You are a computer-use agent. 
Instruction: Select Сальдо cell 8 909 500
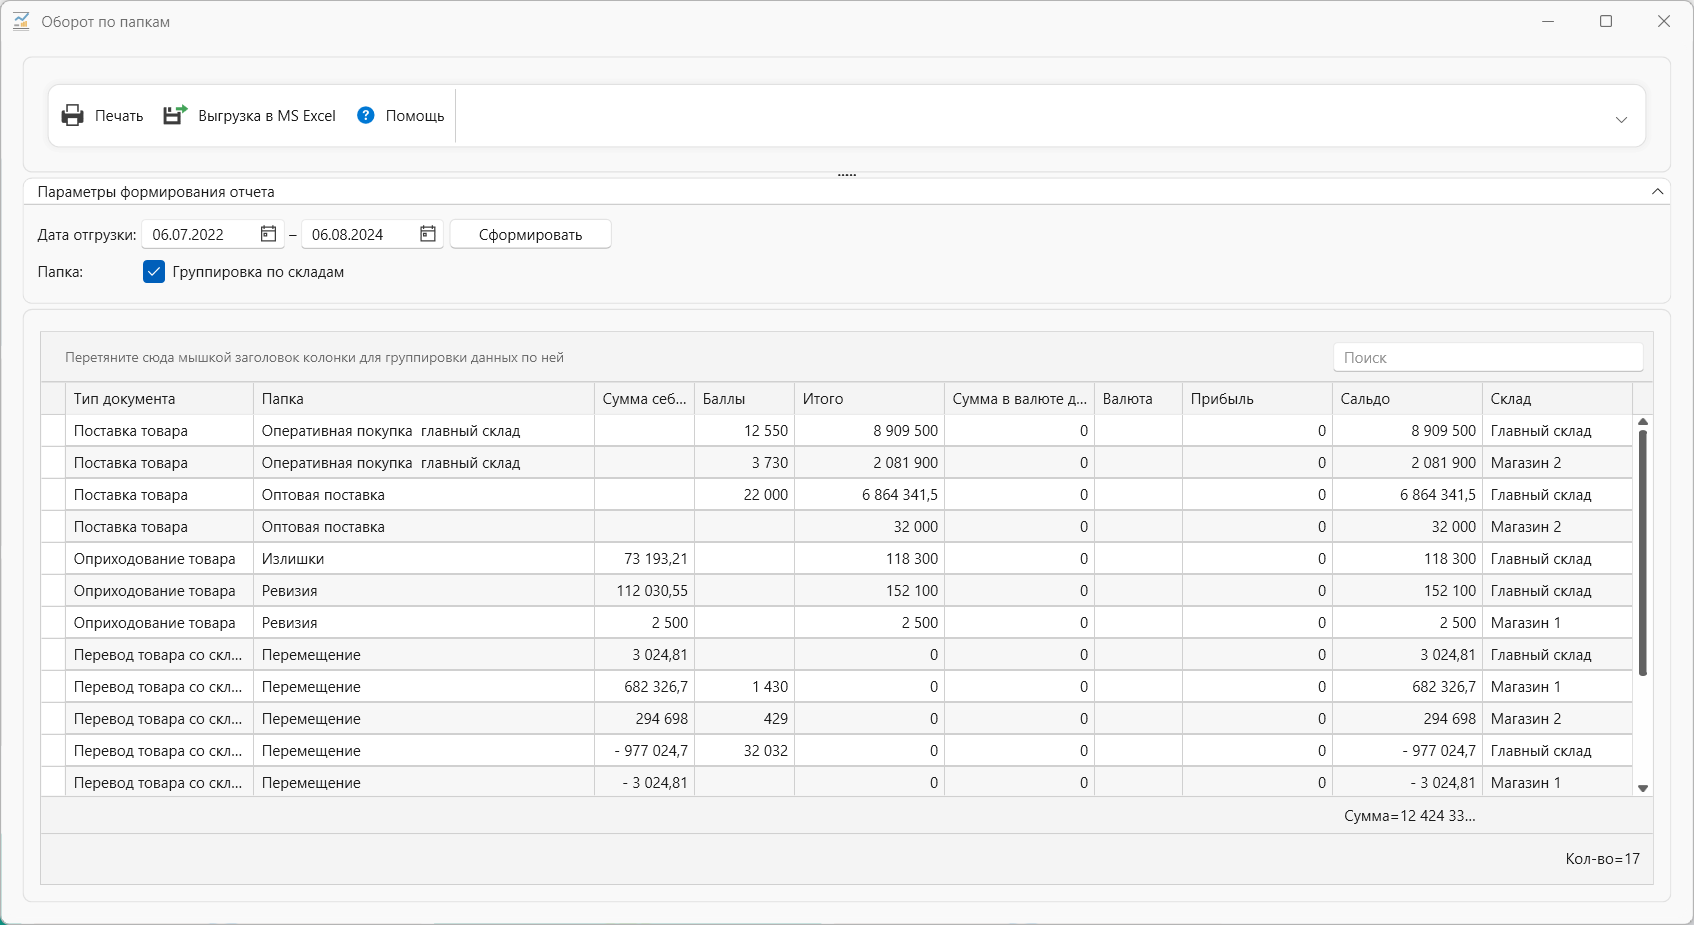(x=1407, y=431)
